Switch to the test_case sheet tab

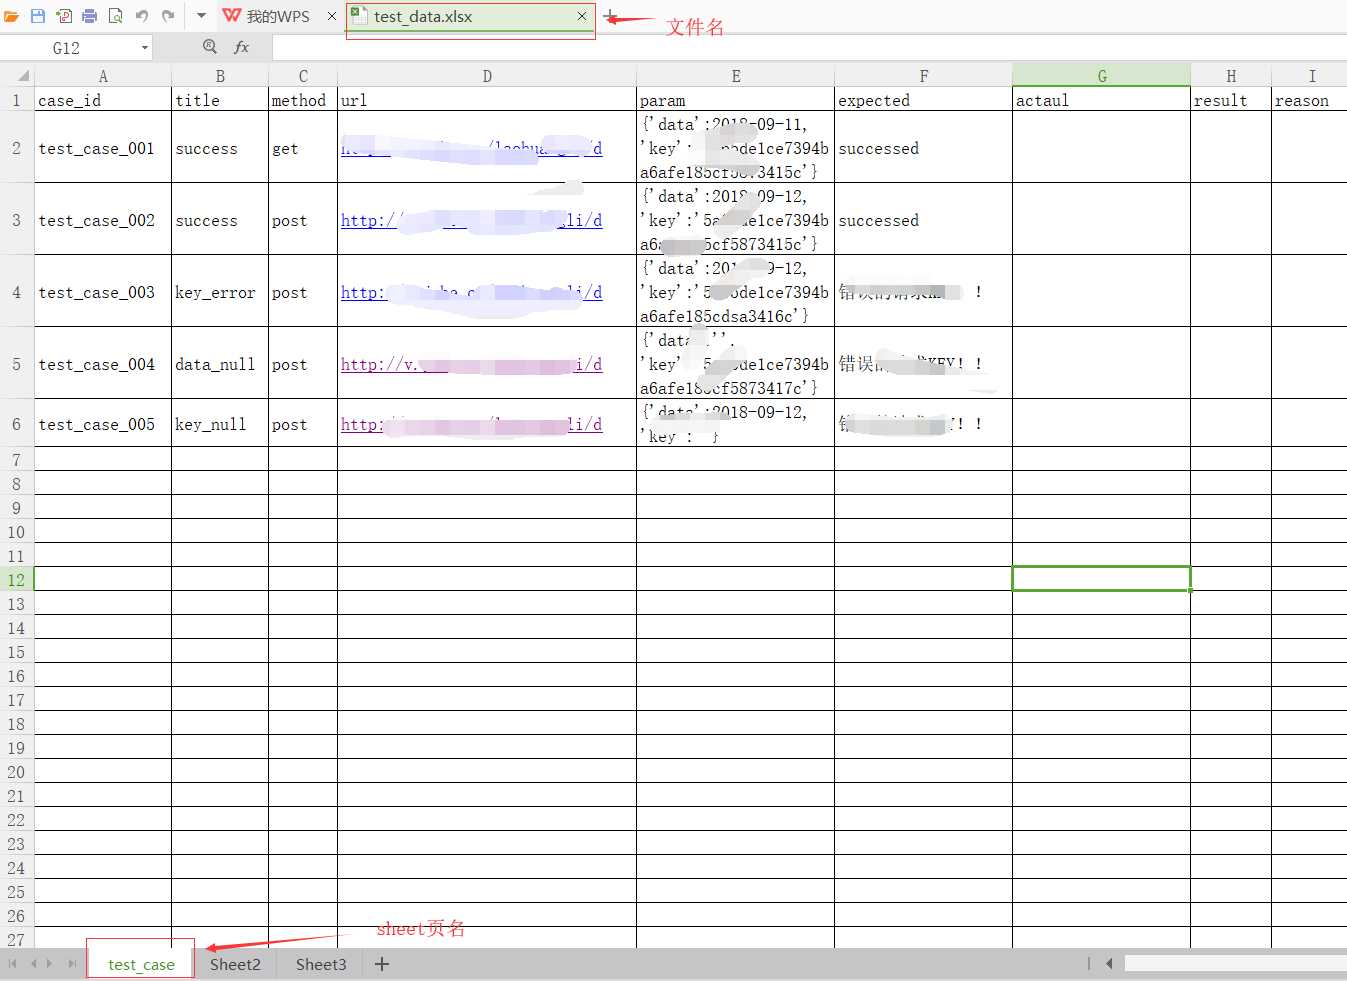pyautogui.click(x=141, y=964)
